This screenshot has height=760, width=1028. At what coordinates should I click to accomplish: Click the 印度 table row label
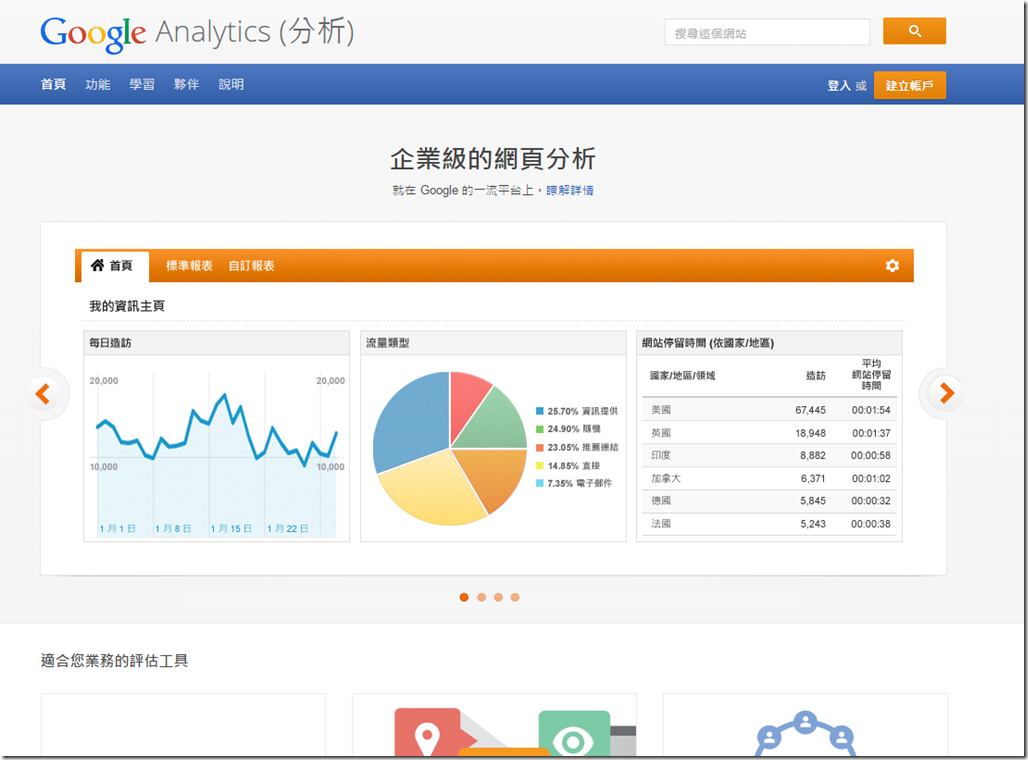(x=661, y=455)
